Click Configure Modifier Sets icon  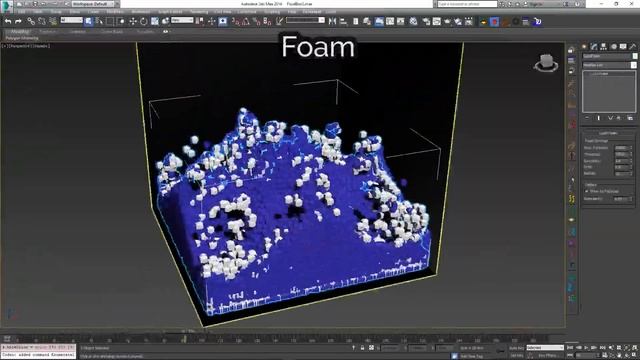tap(630, 118)
